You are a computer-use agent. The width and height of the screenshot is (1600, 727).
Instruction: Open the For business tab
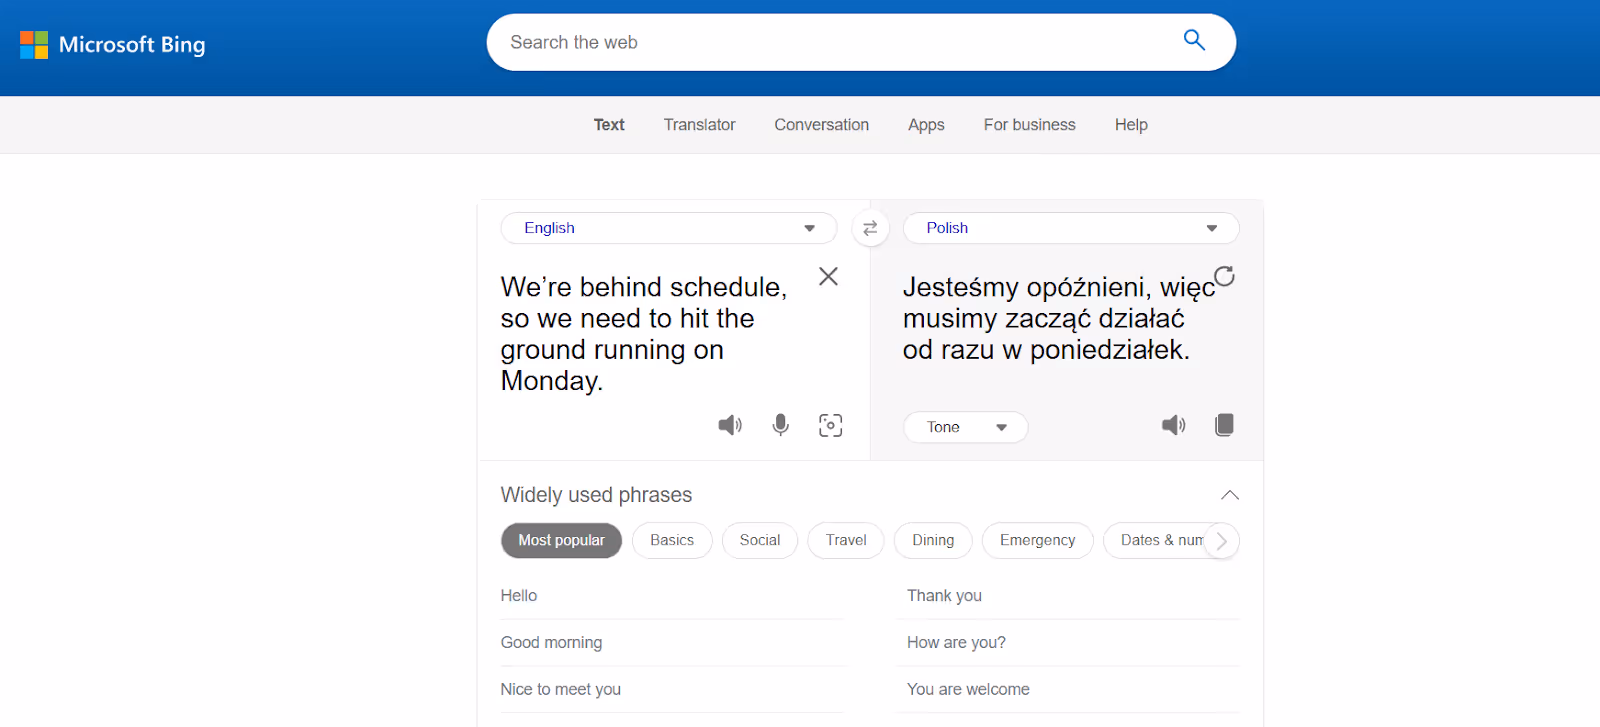1030,125
